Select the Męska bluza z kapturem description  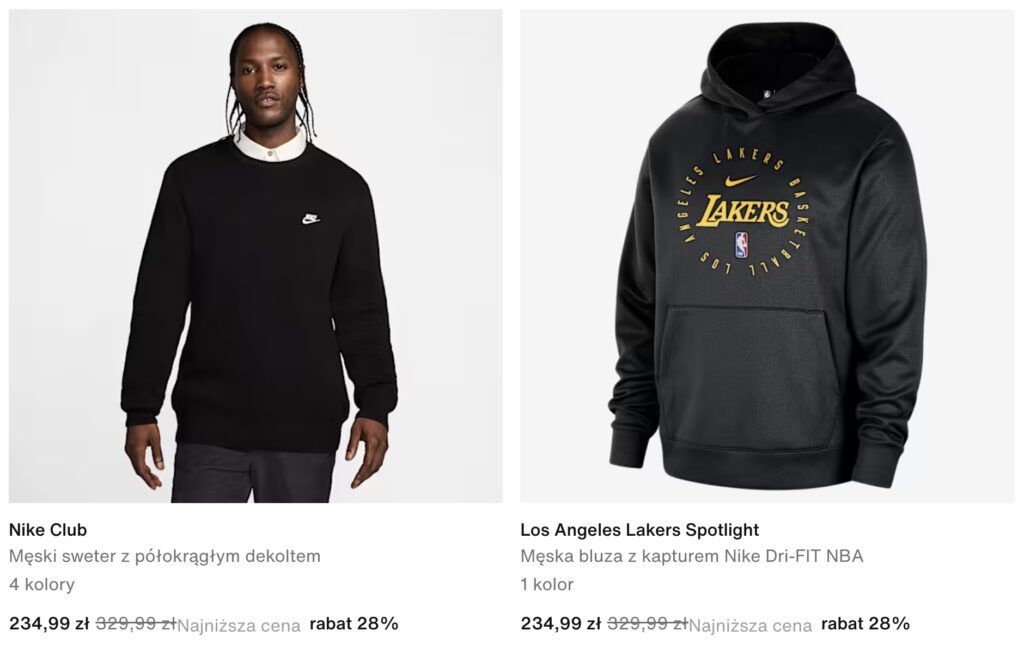pyautogui.click(x=692, y=556)
